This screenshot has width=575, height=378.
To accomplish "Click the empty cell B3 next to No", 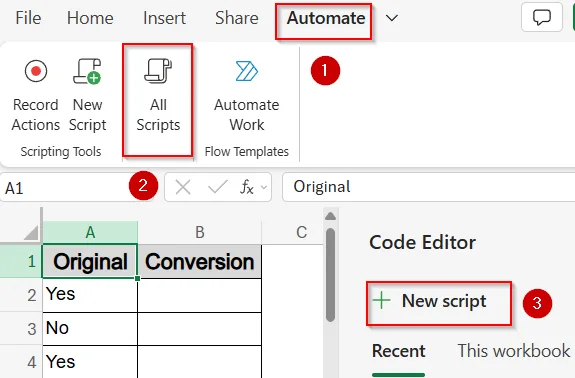I will tap(199, 329).
